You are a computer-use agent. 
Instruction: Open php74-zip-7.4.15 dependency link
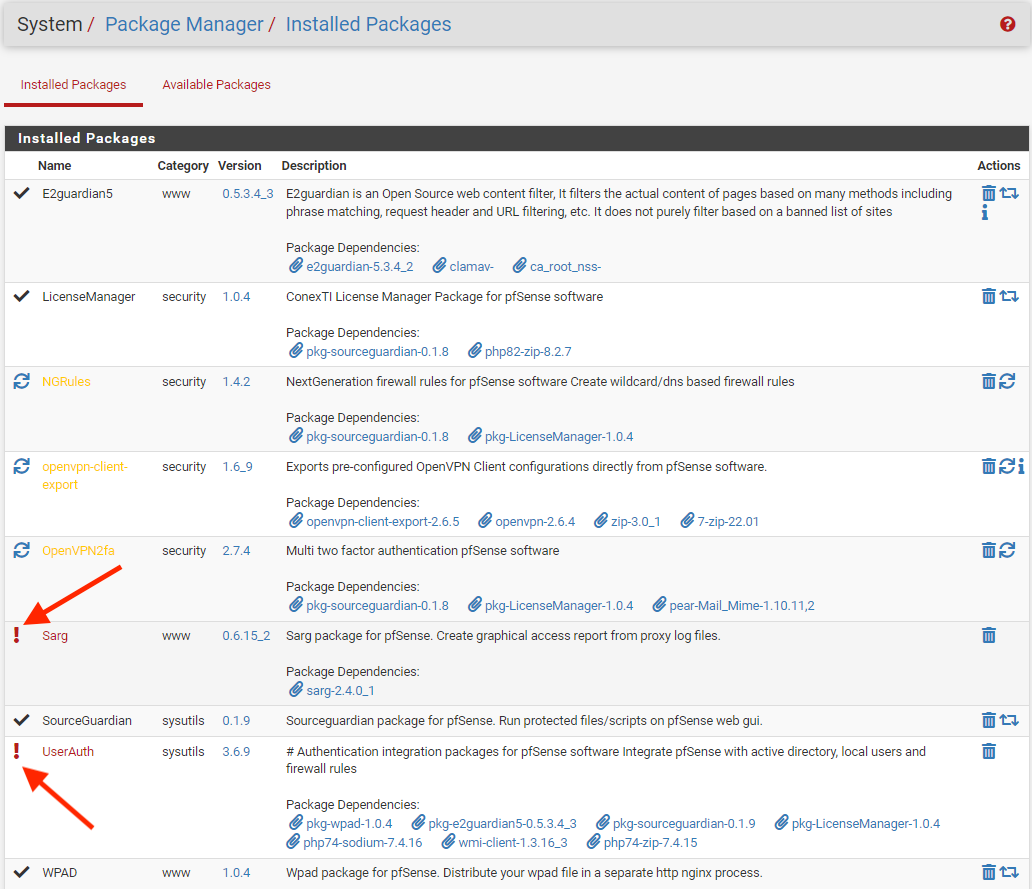pos(650,842)
